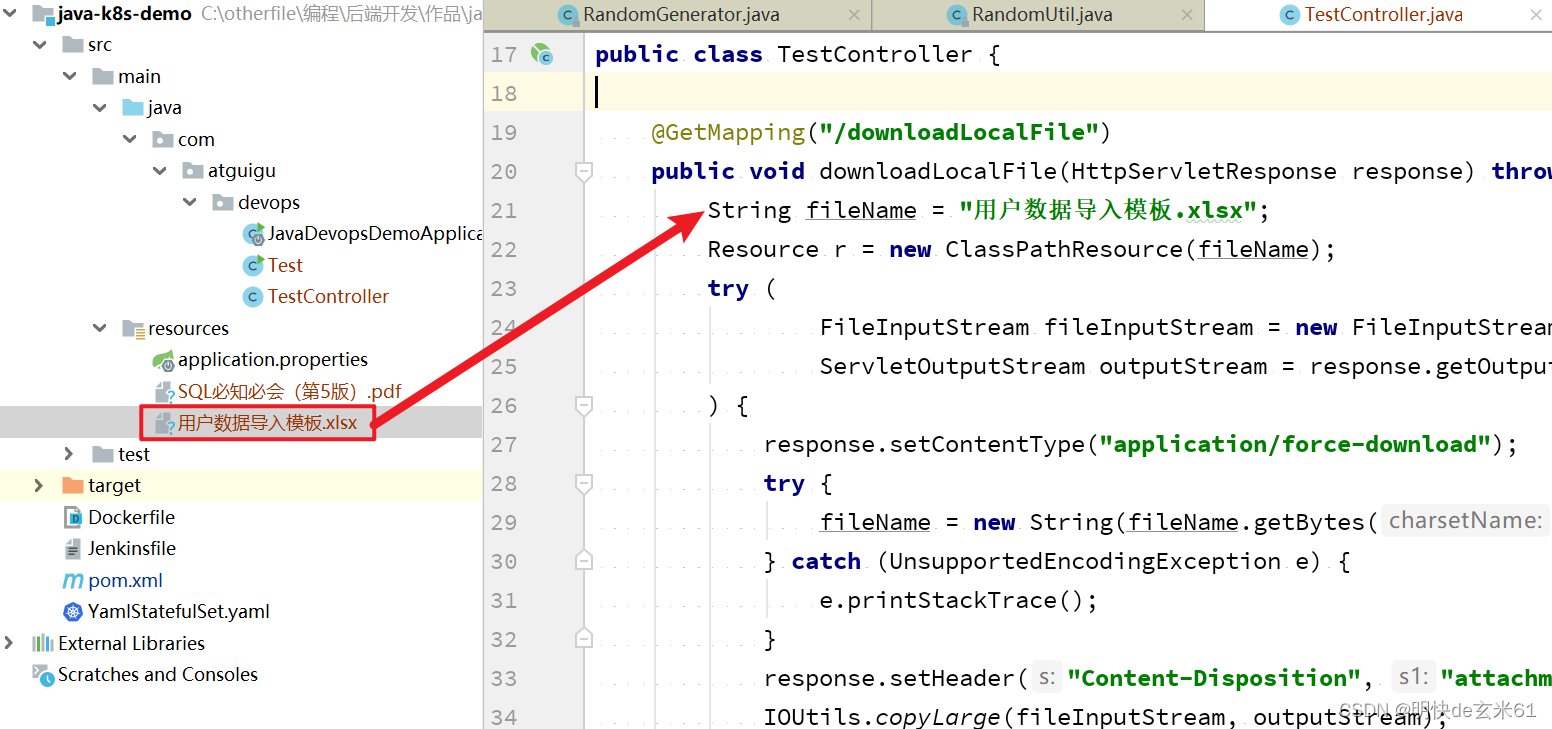Click the atguigu package icon
The width and height of the screenshot is (1552, 729).
[192, 171]
